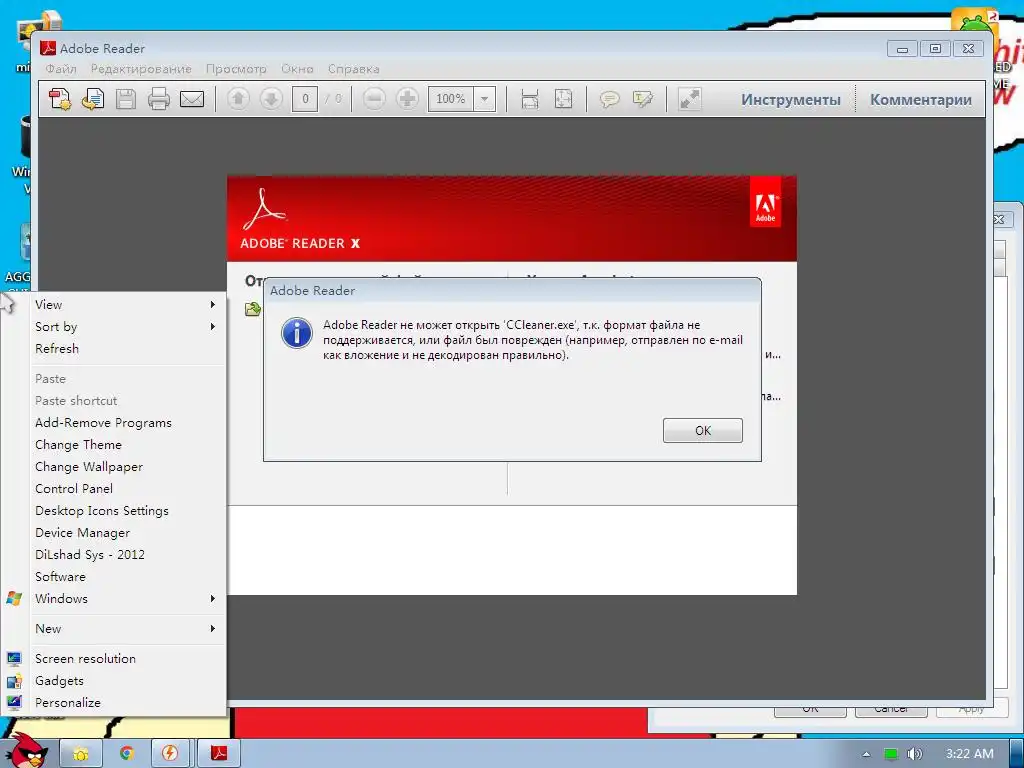Click the Next page down-arrow icon

[x=271, y=99]
